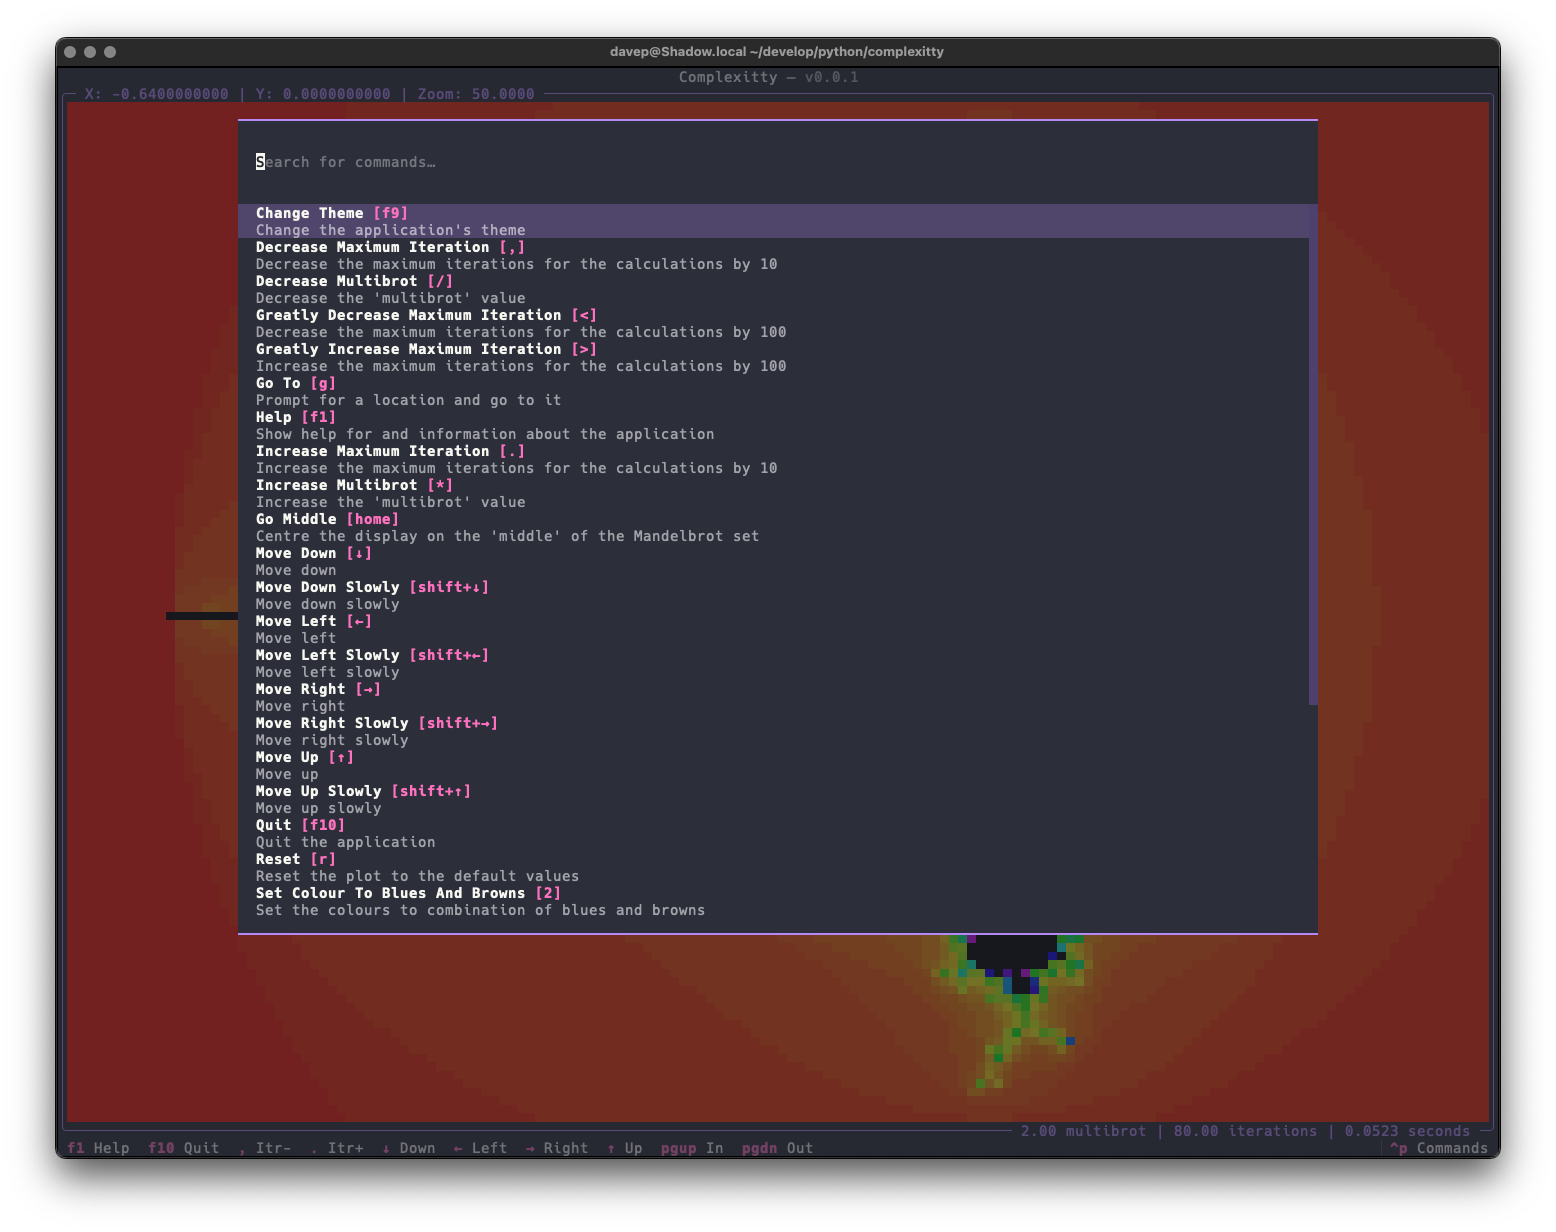
Task: Click "pgup In" to zoom in
Action: point(689,1148)
